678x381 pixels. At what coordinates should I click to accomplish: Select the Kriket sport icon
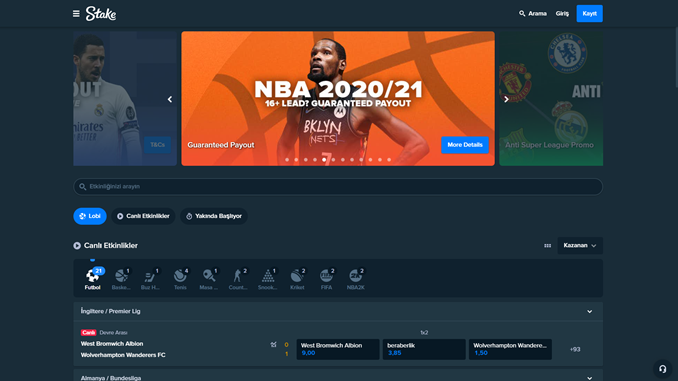297,279
